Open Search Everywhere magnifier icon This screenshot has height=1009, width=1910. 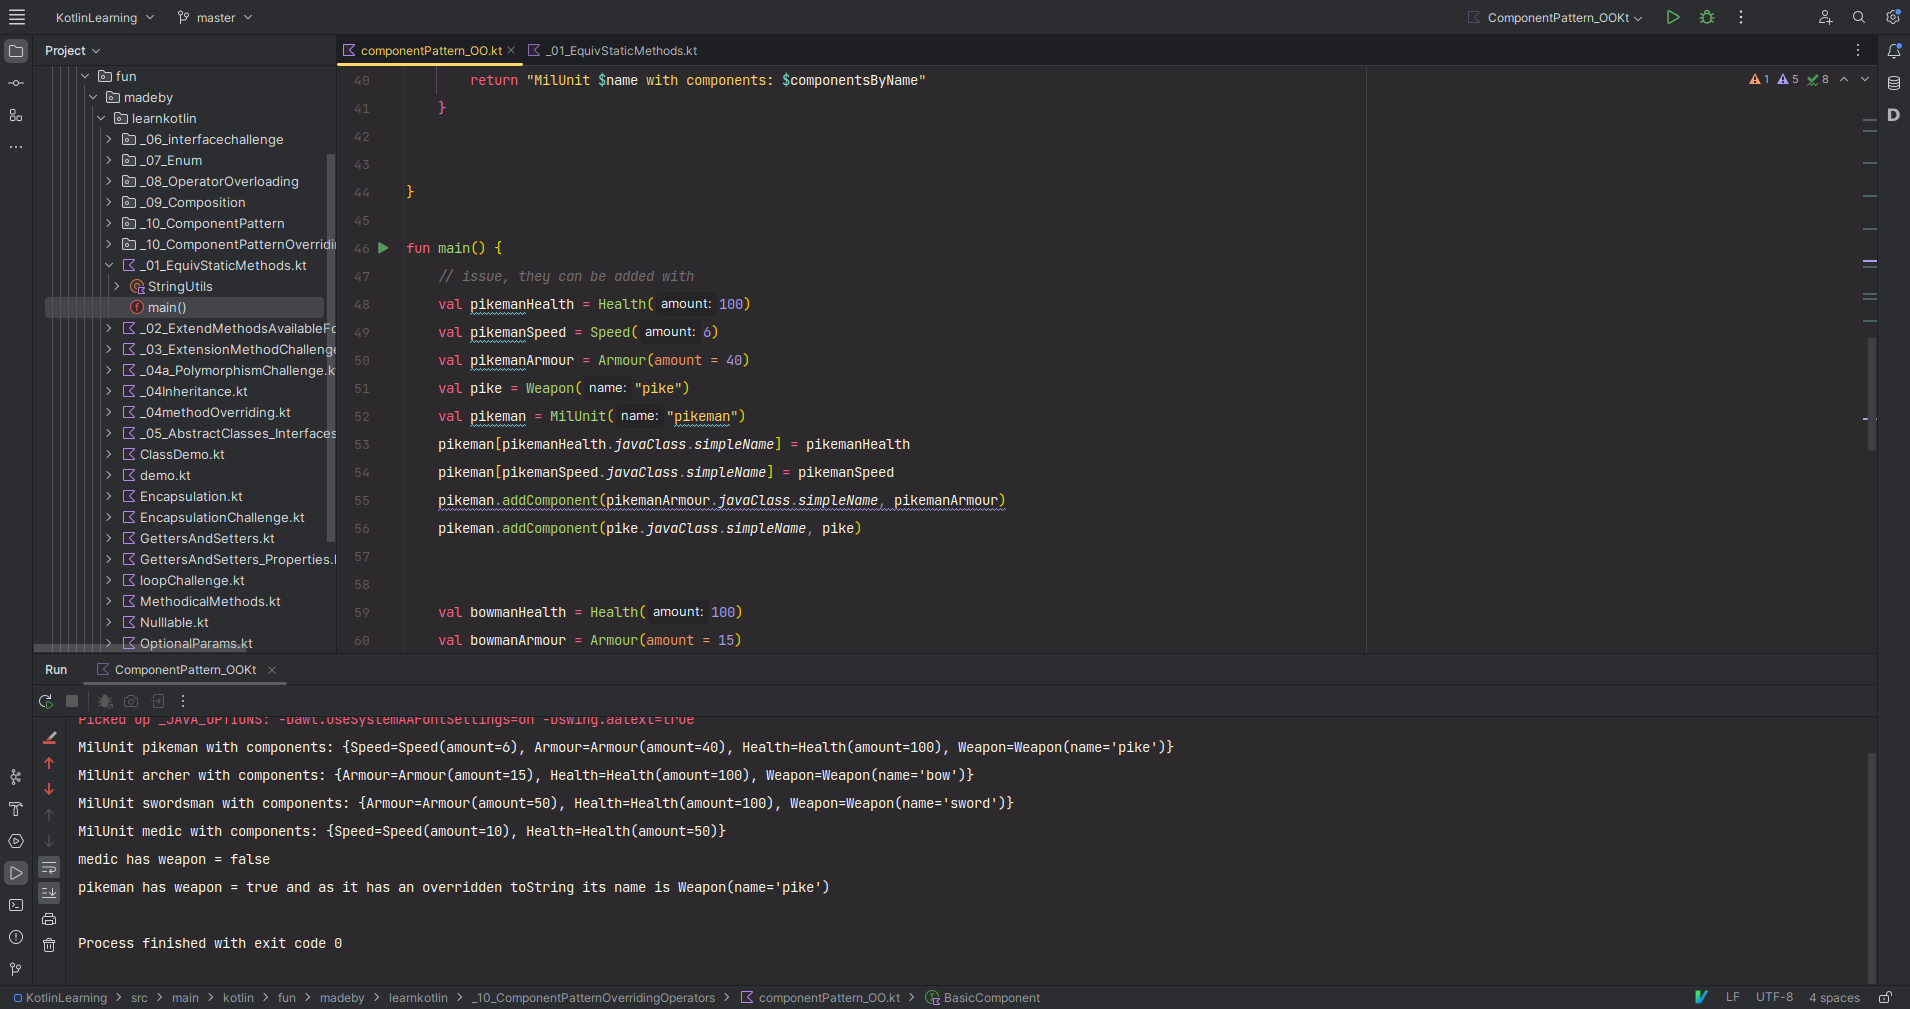pos(1859,17)
